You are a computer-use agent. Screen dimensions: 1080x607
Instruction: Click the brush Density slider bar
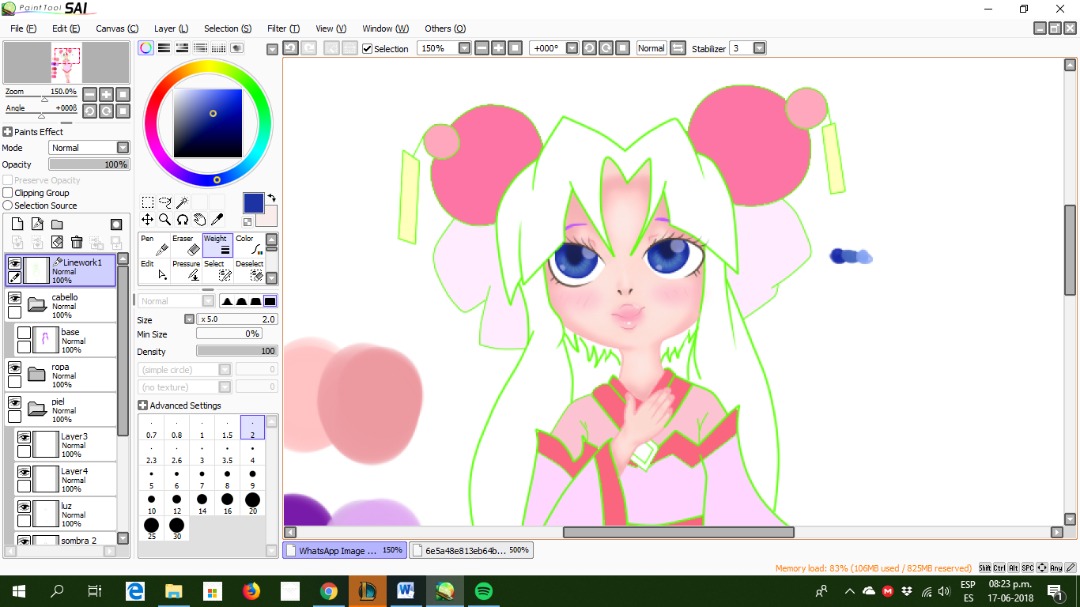237,351
